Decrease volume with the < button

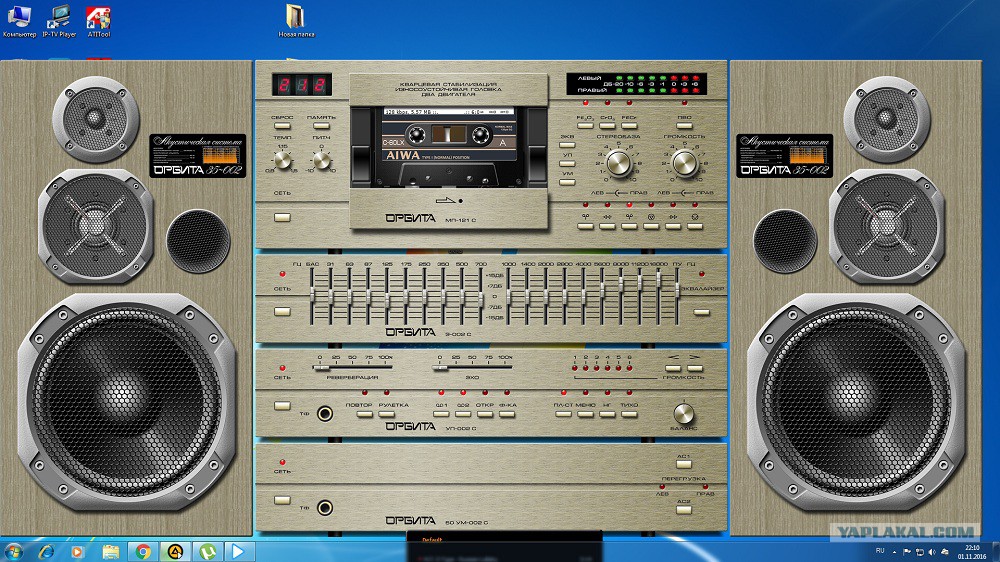point(673,368)
